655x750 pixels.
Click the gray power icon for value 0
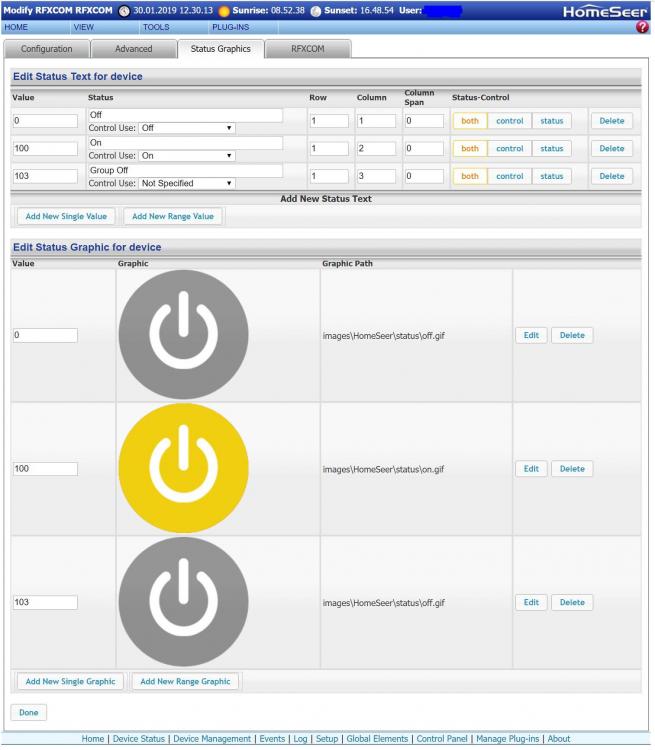(183, 335)
